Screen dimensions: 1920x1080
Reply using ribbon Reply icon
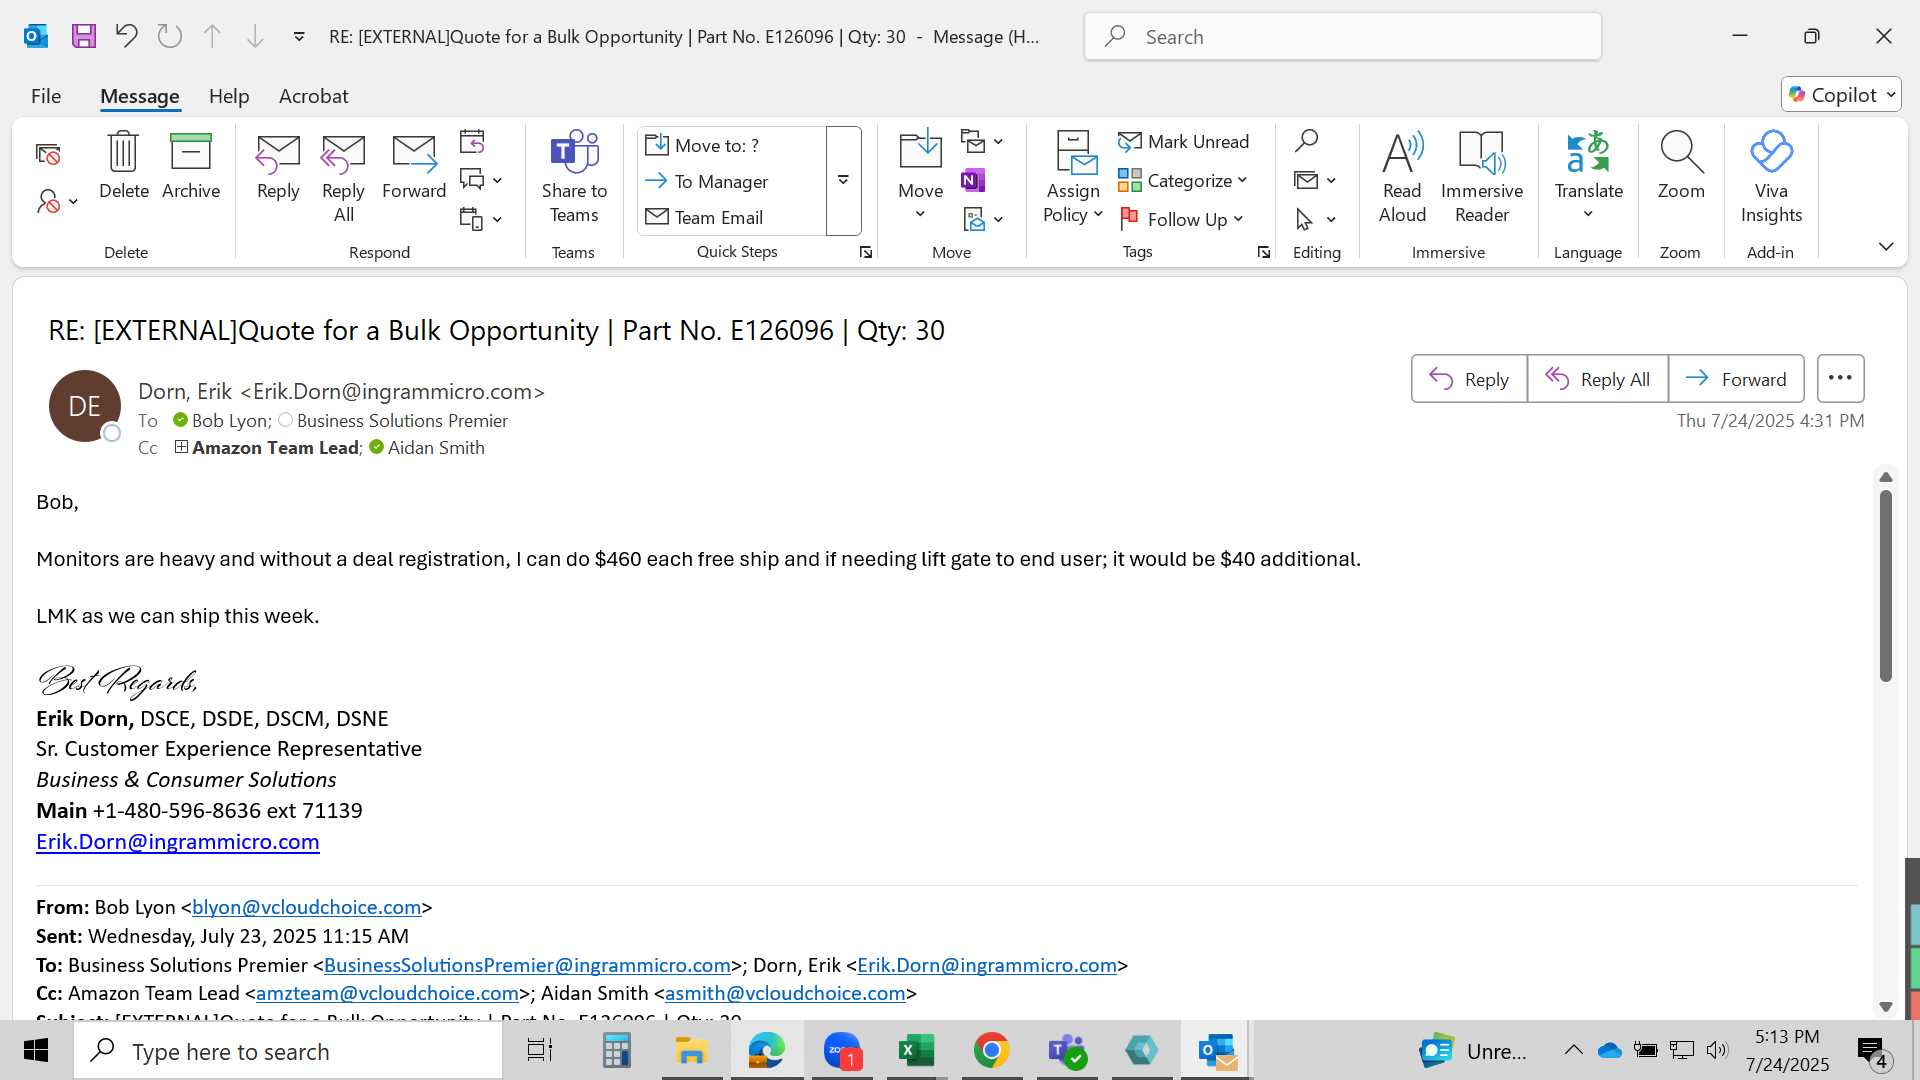tap(278, 165)
